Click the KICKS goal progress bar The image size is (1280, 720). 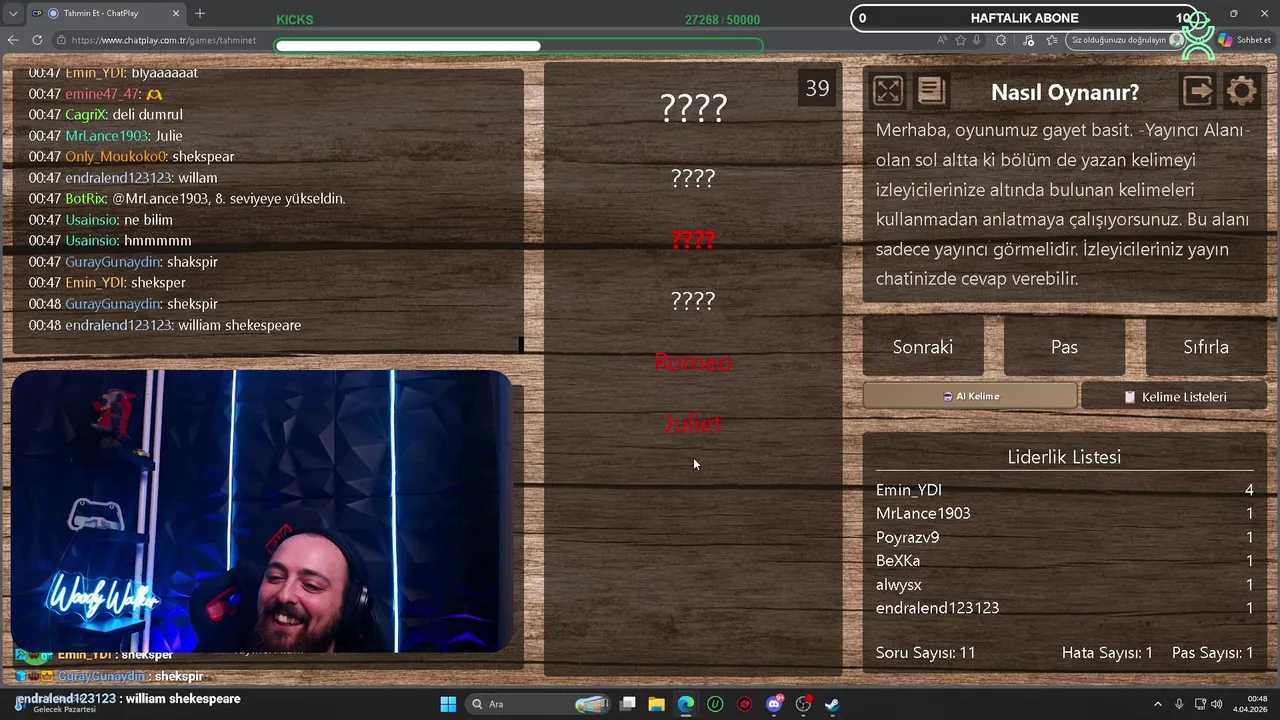(518, 45)
